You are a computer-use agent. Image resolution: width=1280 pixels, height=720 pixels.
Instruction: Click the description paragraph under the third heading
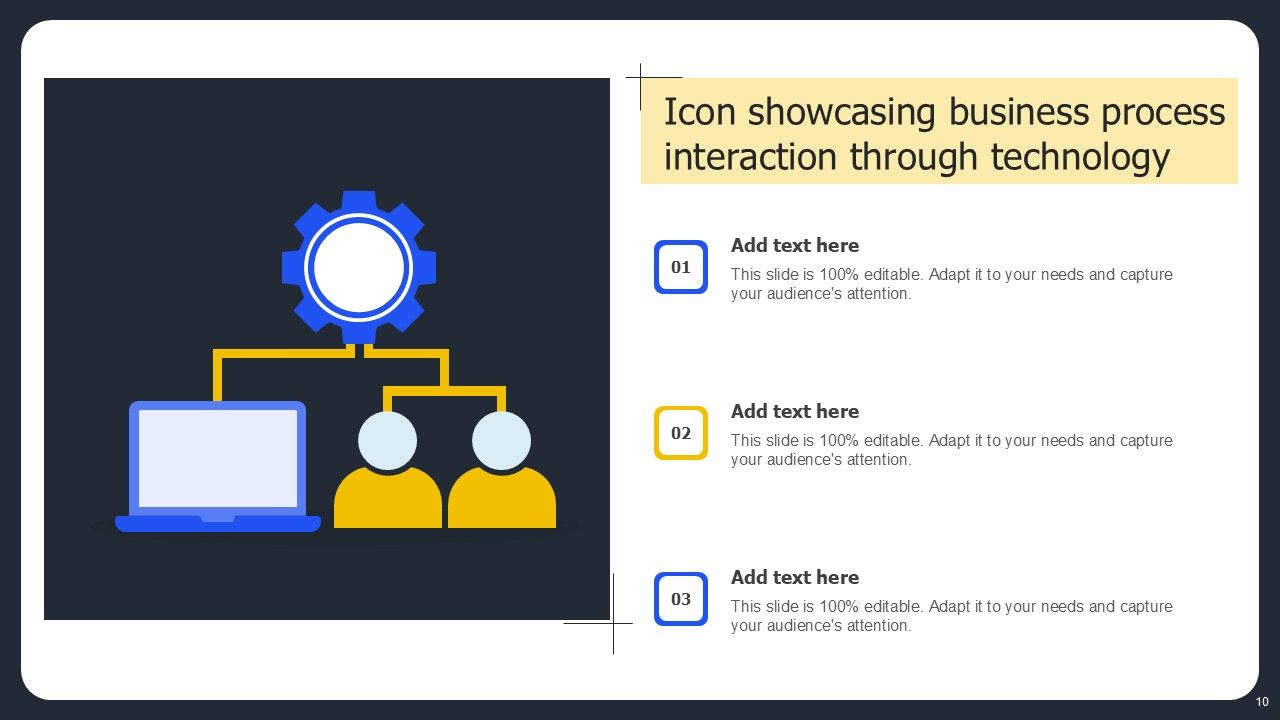[x=951, y=616]
